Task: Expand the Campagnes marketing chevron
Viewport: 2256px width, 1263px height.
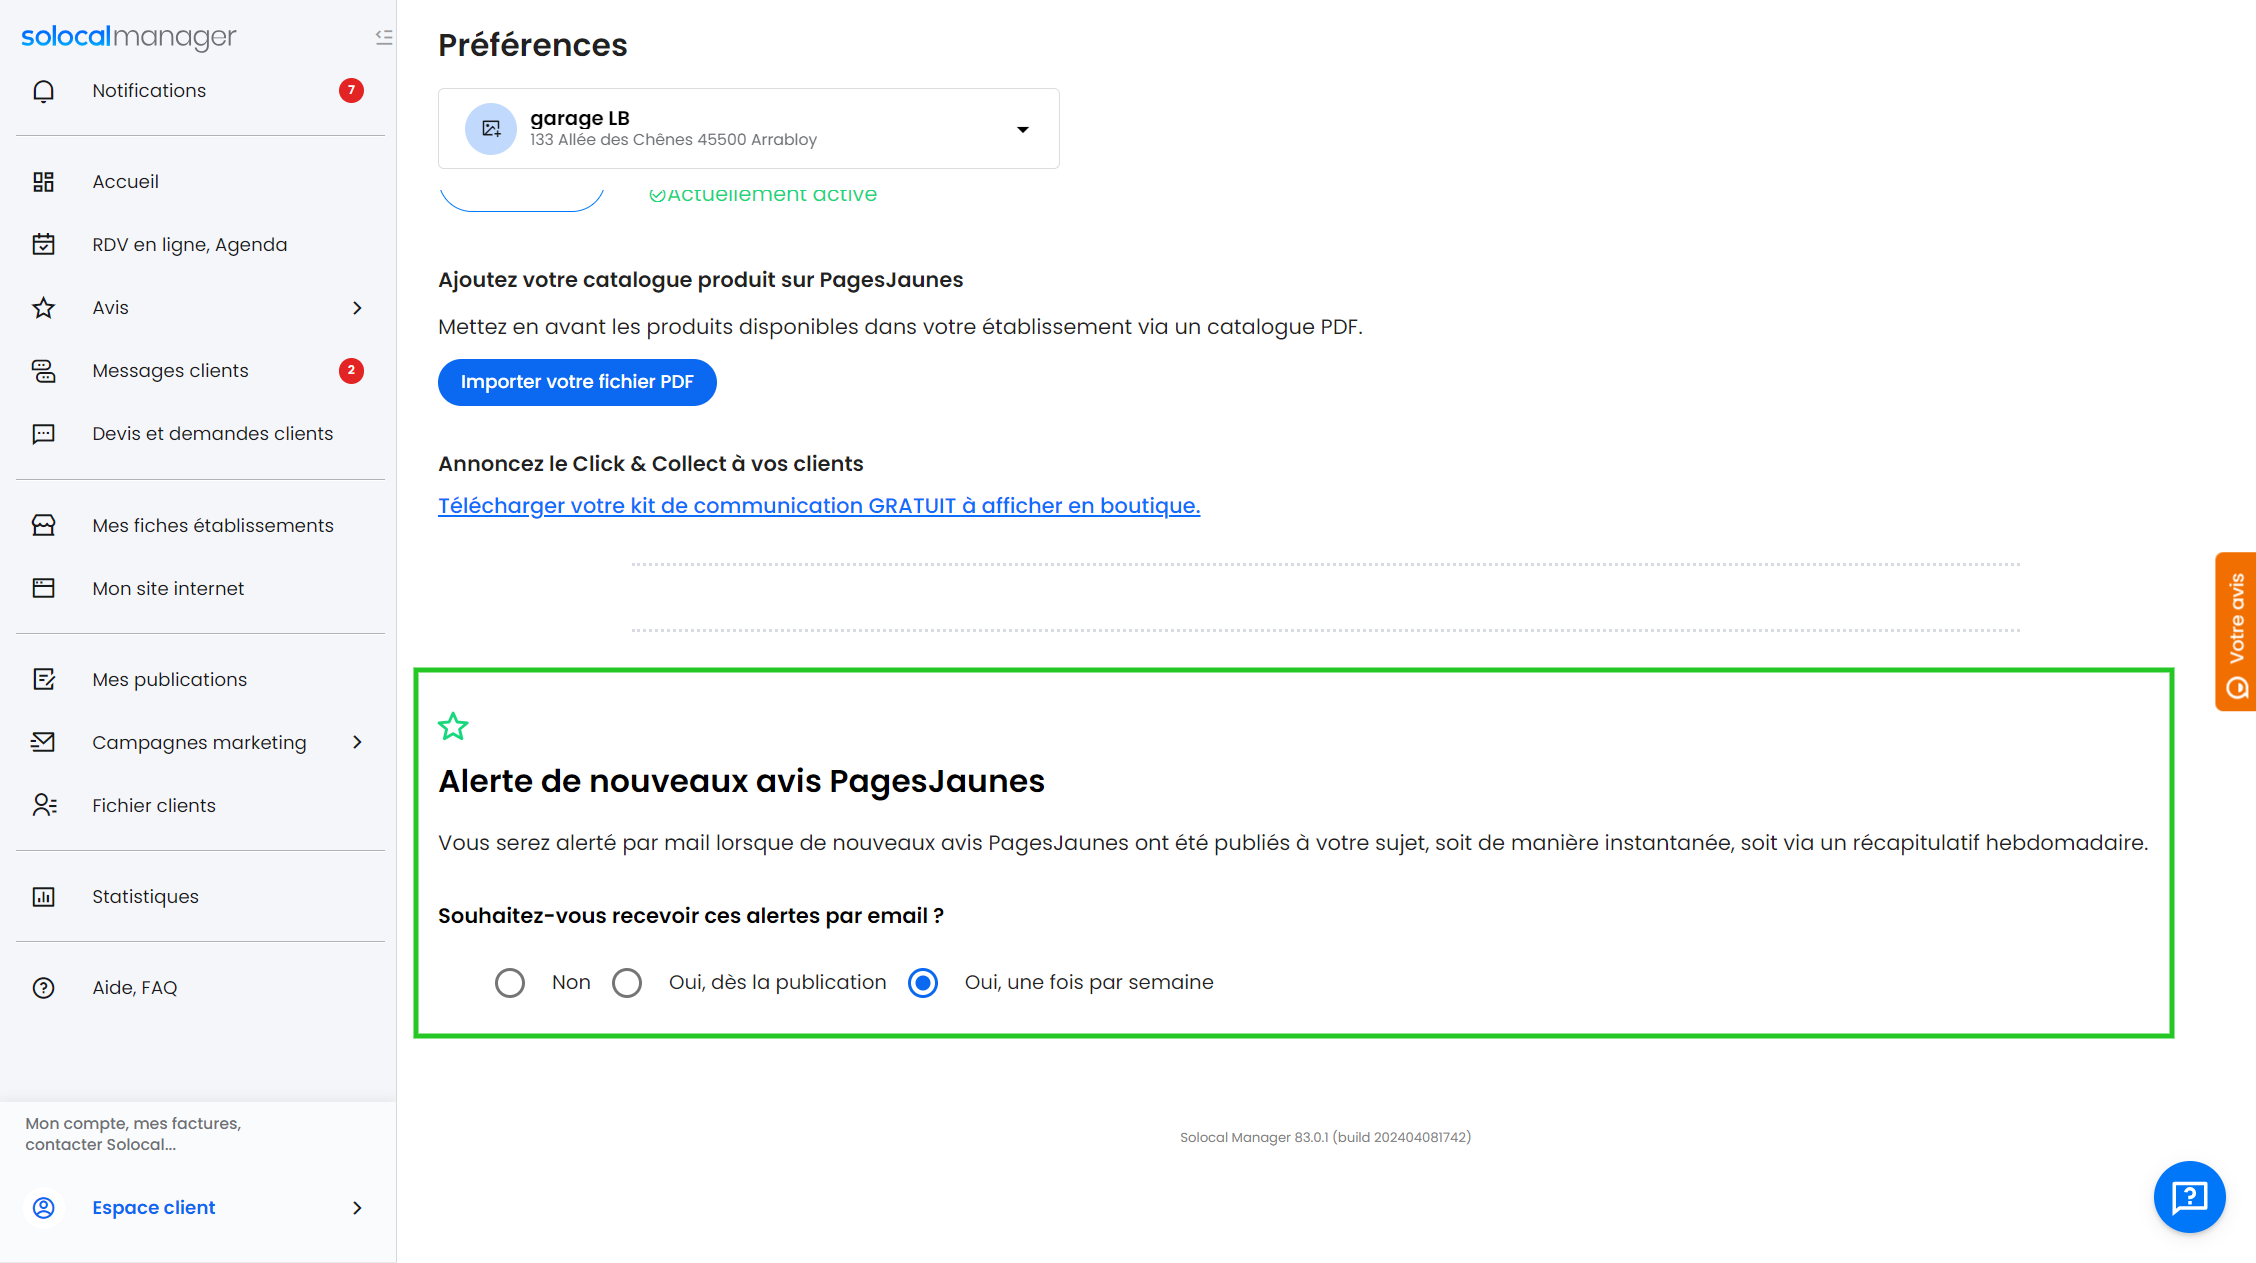Action: pyautogui.click(x=357, y=743)
